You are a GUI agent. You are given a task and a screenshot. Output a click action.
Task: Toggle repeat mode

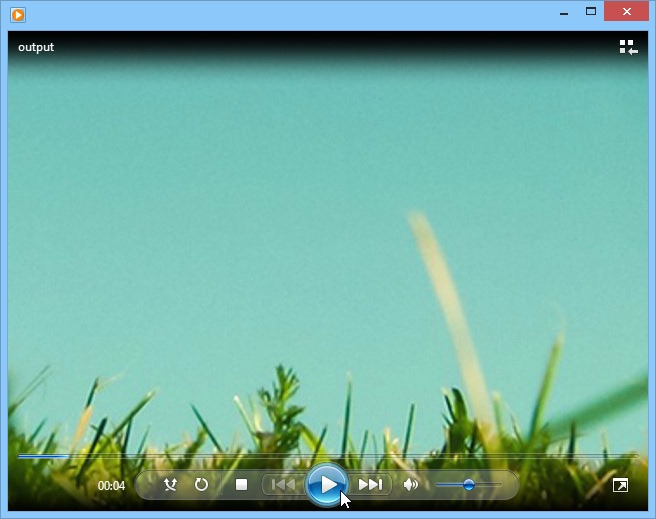pyautogui.click(x=201, y=485)
